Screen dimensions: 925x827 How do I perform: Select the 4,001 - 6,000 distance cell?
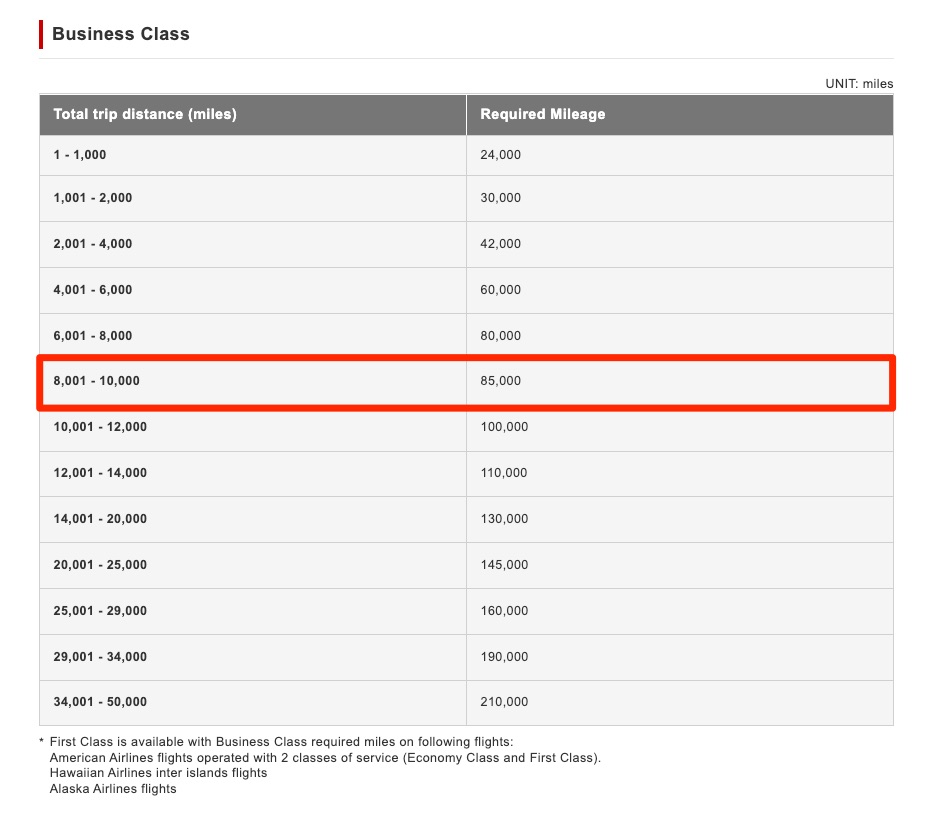pos(93,290)
